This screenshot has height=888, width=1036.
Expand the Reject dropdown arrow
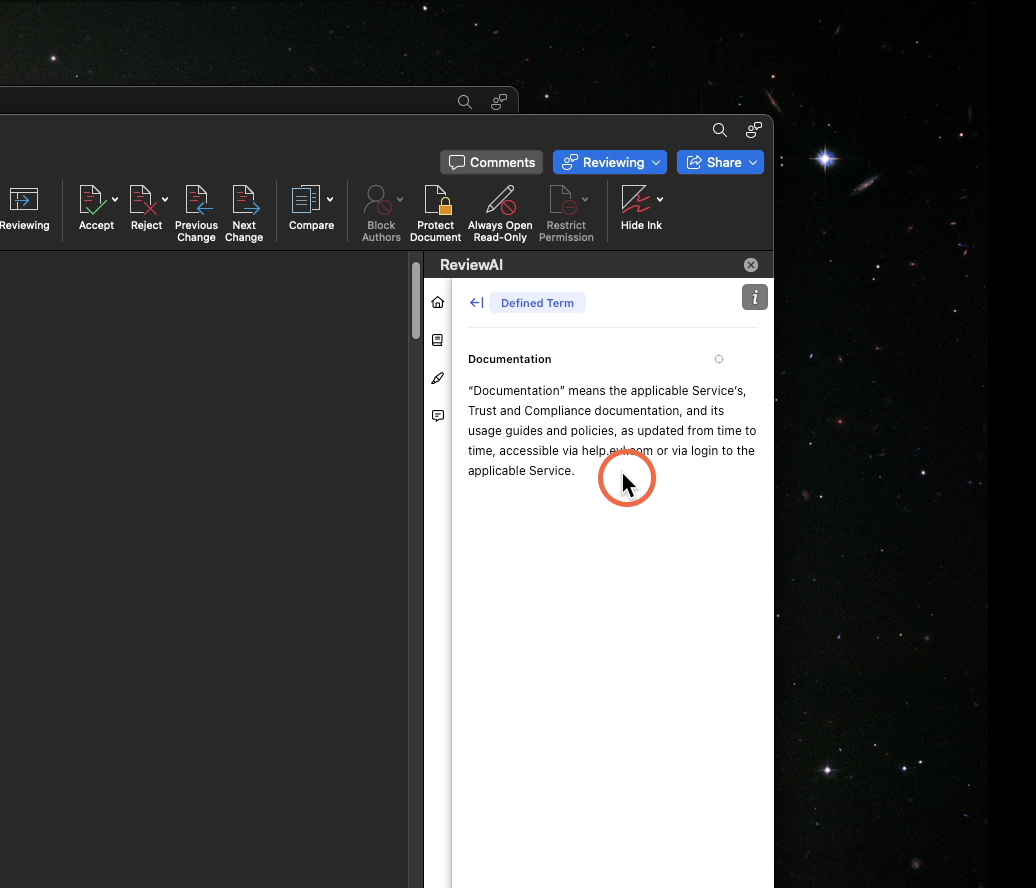click(165, 200)
